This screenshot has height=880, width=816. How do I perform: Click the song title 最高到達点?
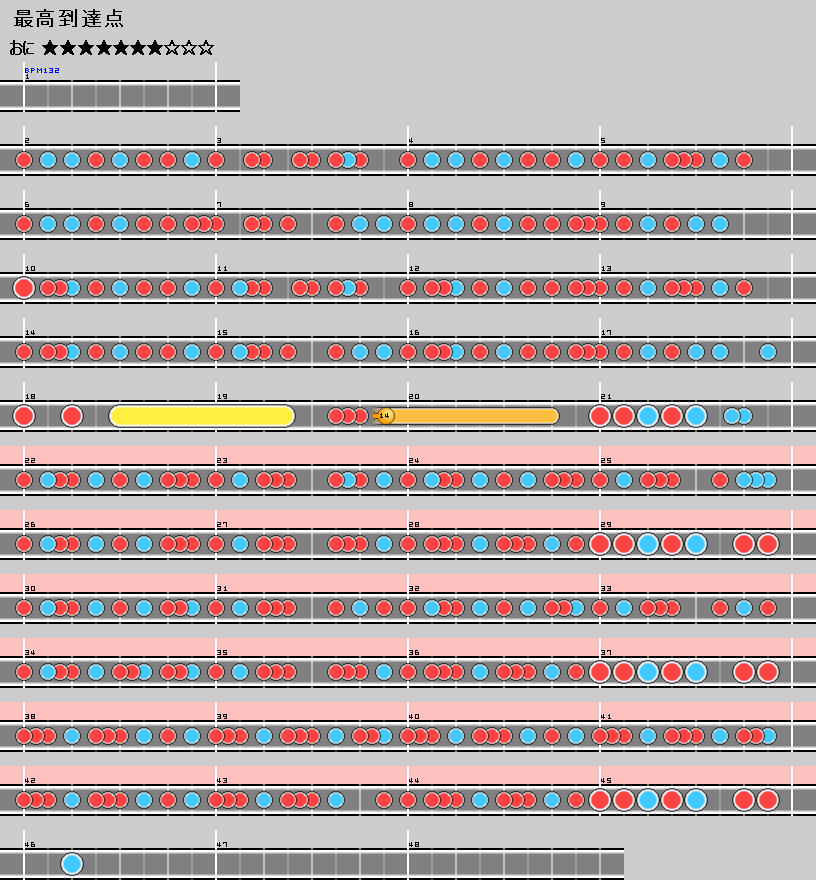(x=69, y=19)
